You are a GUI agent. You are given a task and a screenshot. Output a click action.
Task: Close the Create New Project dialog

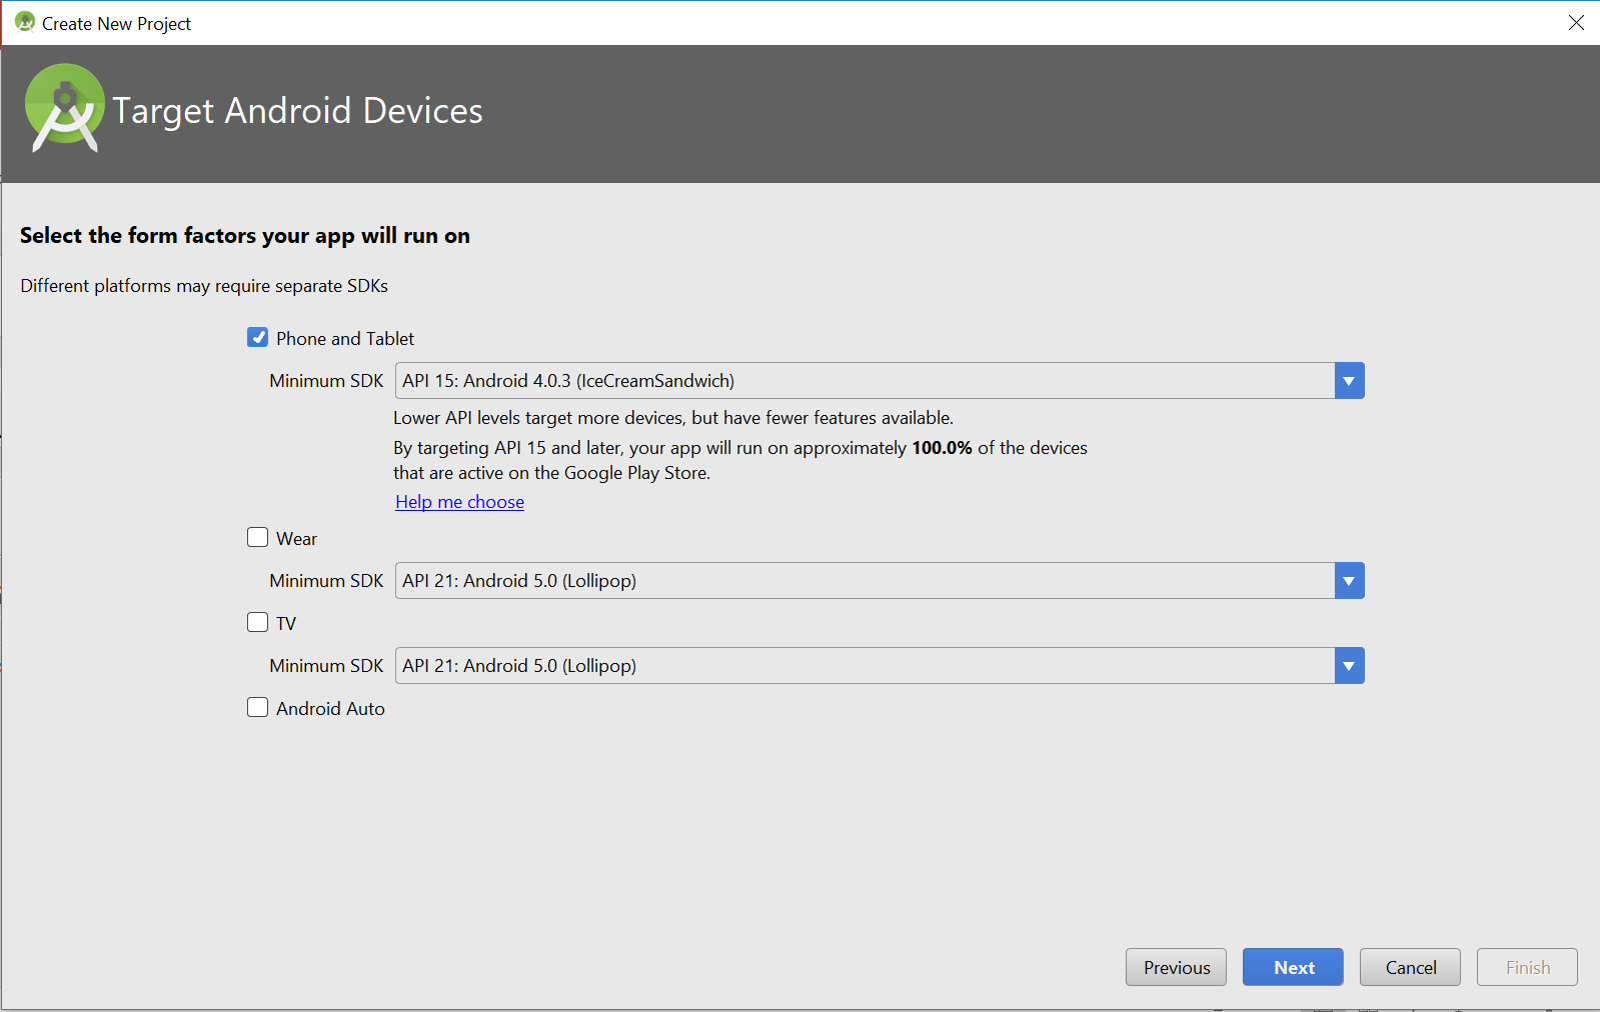pyautogui.click(x=1576, y=22)
